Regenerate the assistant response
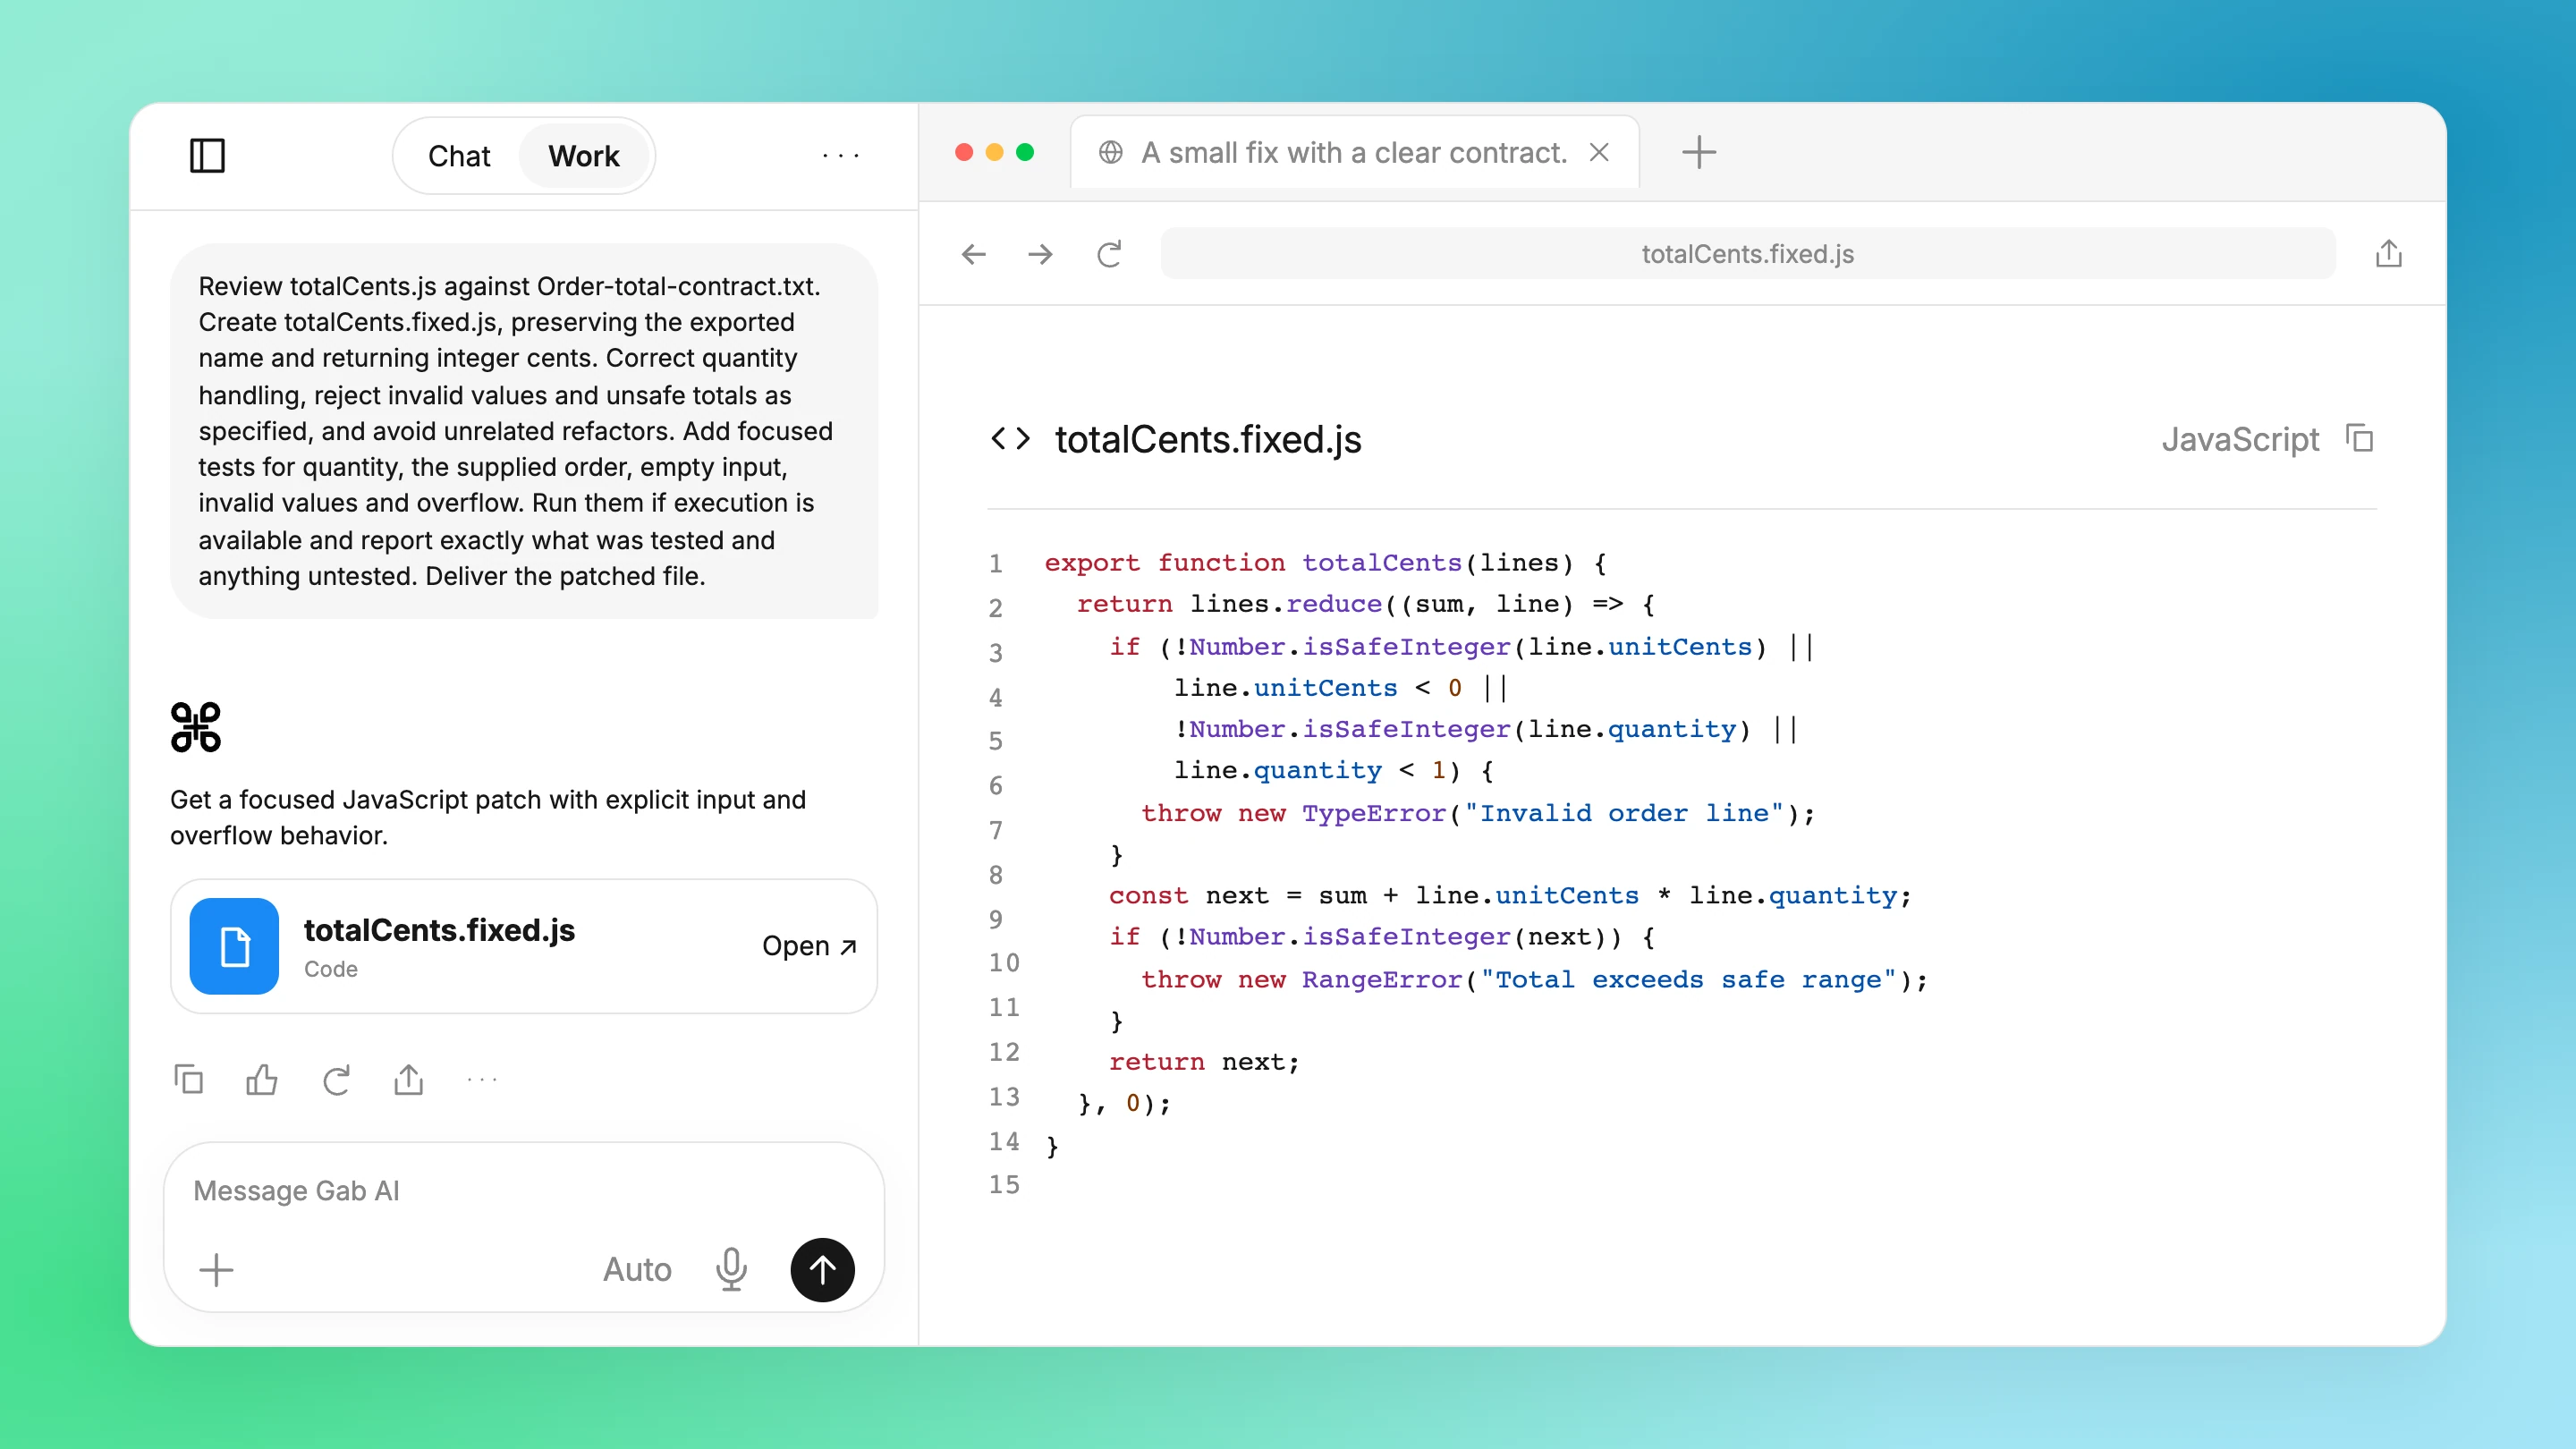The height and width of the screenshot is (1449, 2576). pyautogui.click(x=336, y=1080)
